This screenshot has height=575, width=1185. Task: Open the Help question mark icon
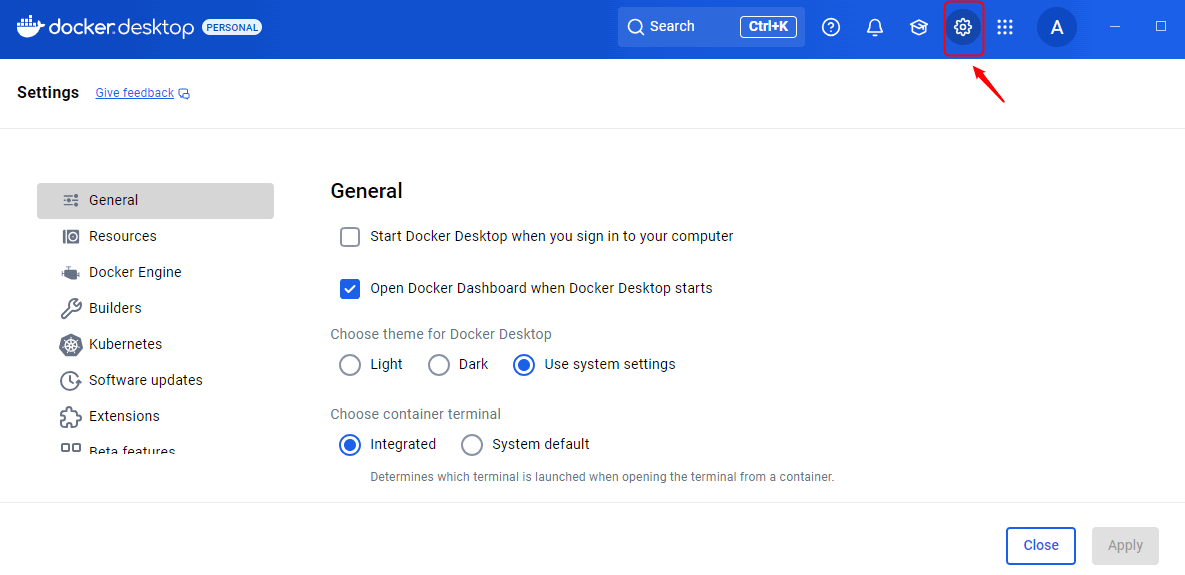pyautogui.click(x=831, y=27)
